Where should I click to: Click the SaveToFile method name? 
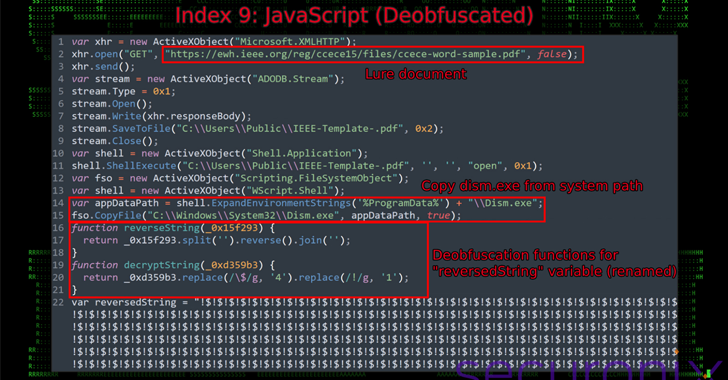141,129
